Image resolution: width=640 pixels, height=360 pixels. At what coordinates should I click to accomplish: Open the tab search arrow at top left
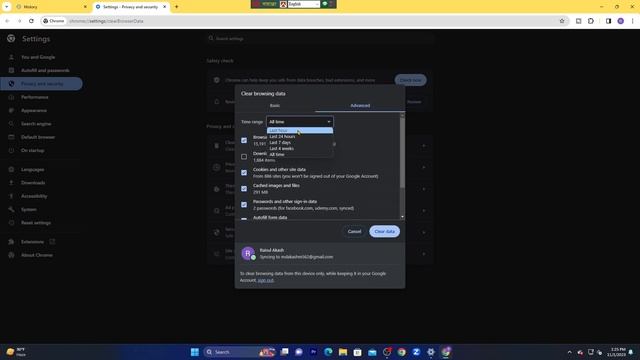point(7,7)
